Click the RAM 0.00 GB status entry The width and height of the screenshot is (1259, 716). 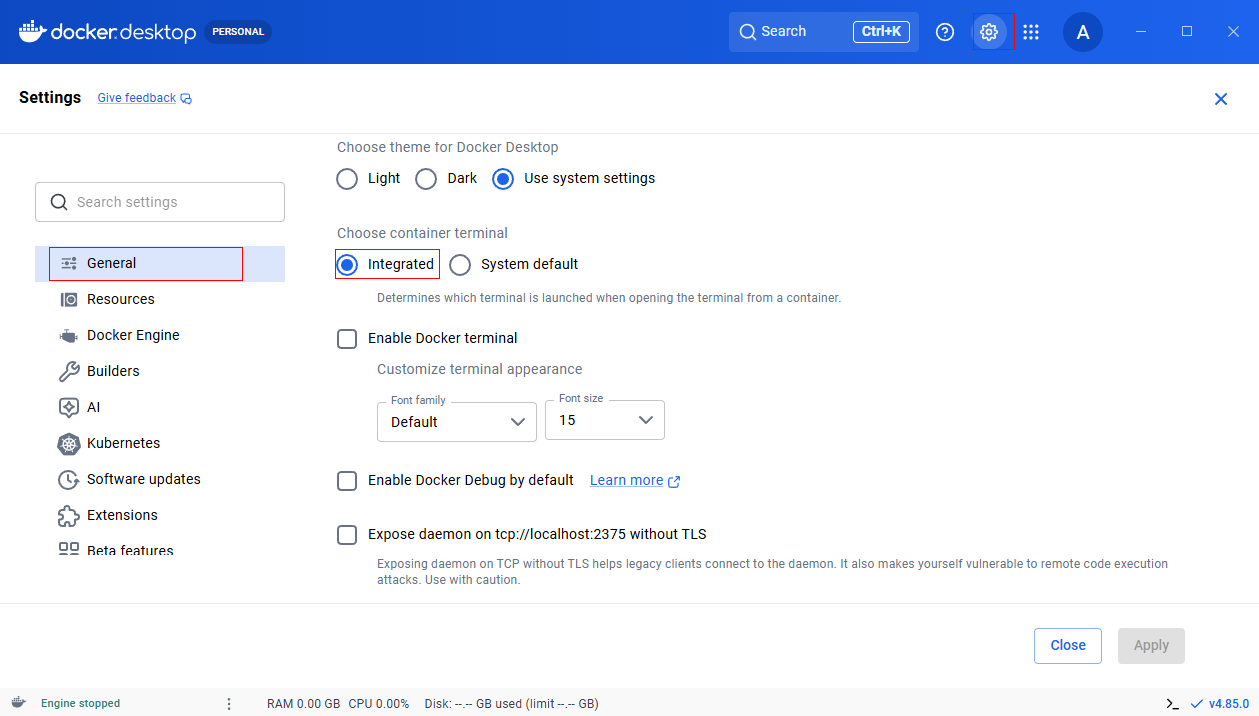point(304,704)
